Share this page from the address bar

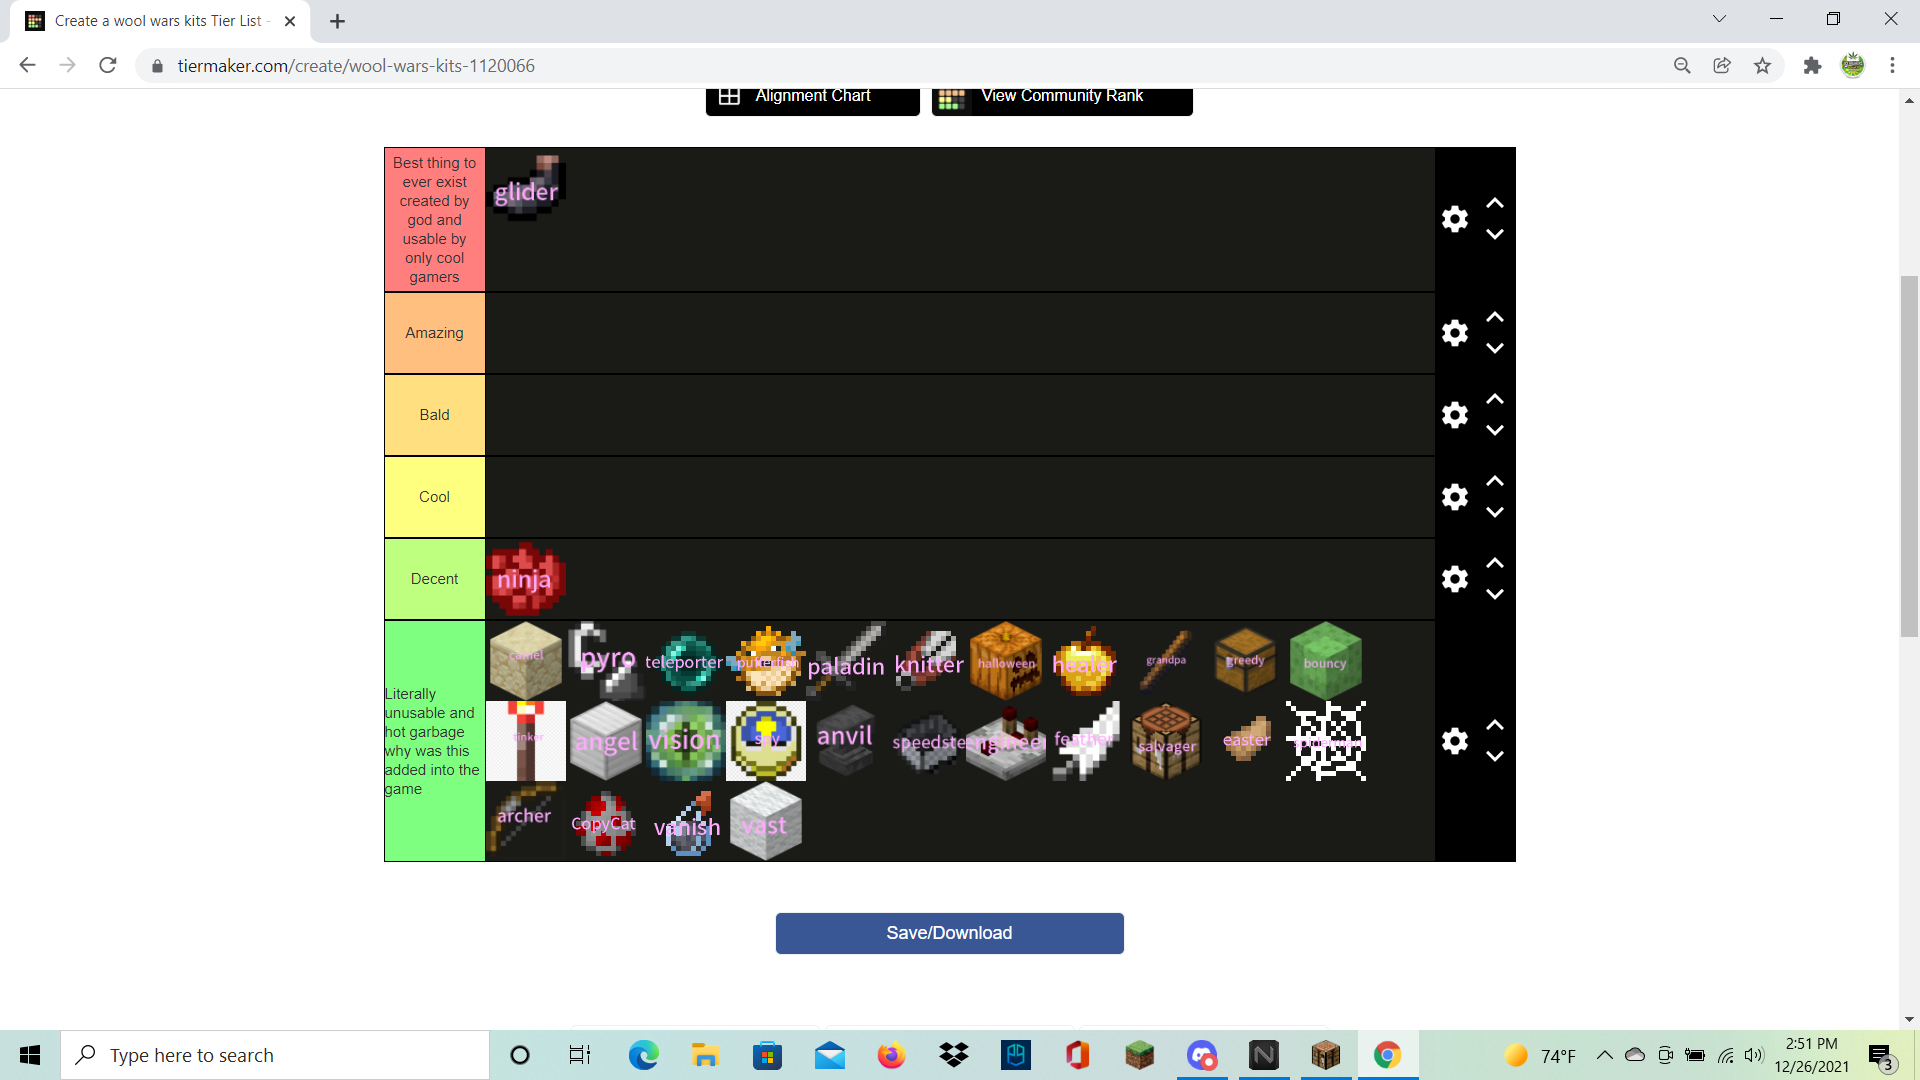pyautogui.click(x=1722, y=66)
